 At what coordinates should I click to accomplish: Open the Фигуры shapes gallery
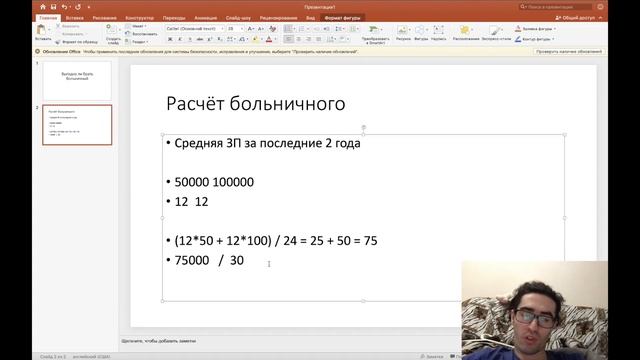click(x=421, y=33)
